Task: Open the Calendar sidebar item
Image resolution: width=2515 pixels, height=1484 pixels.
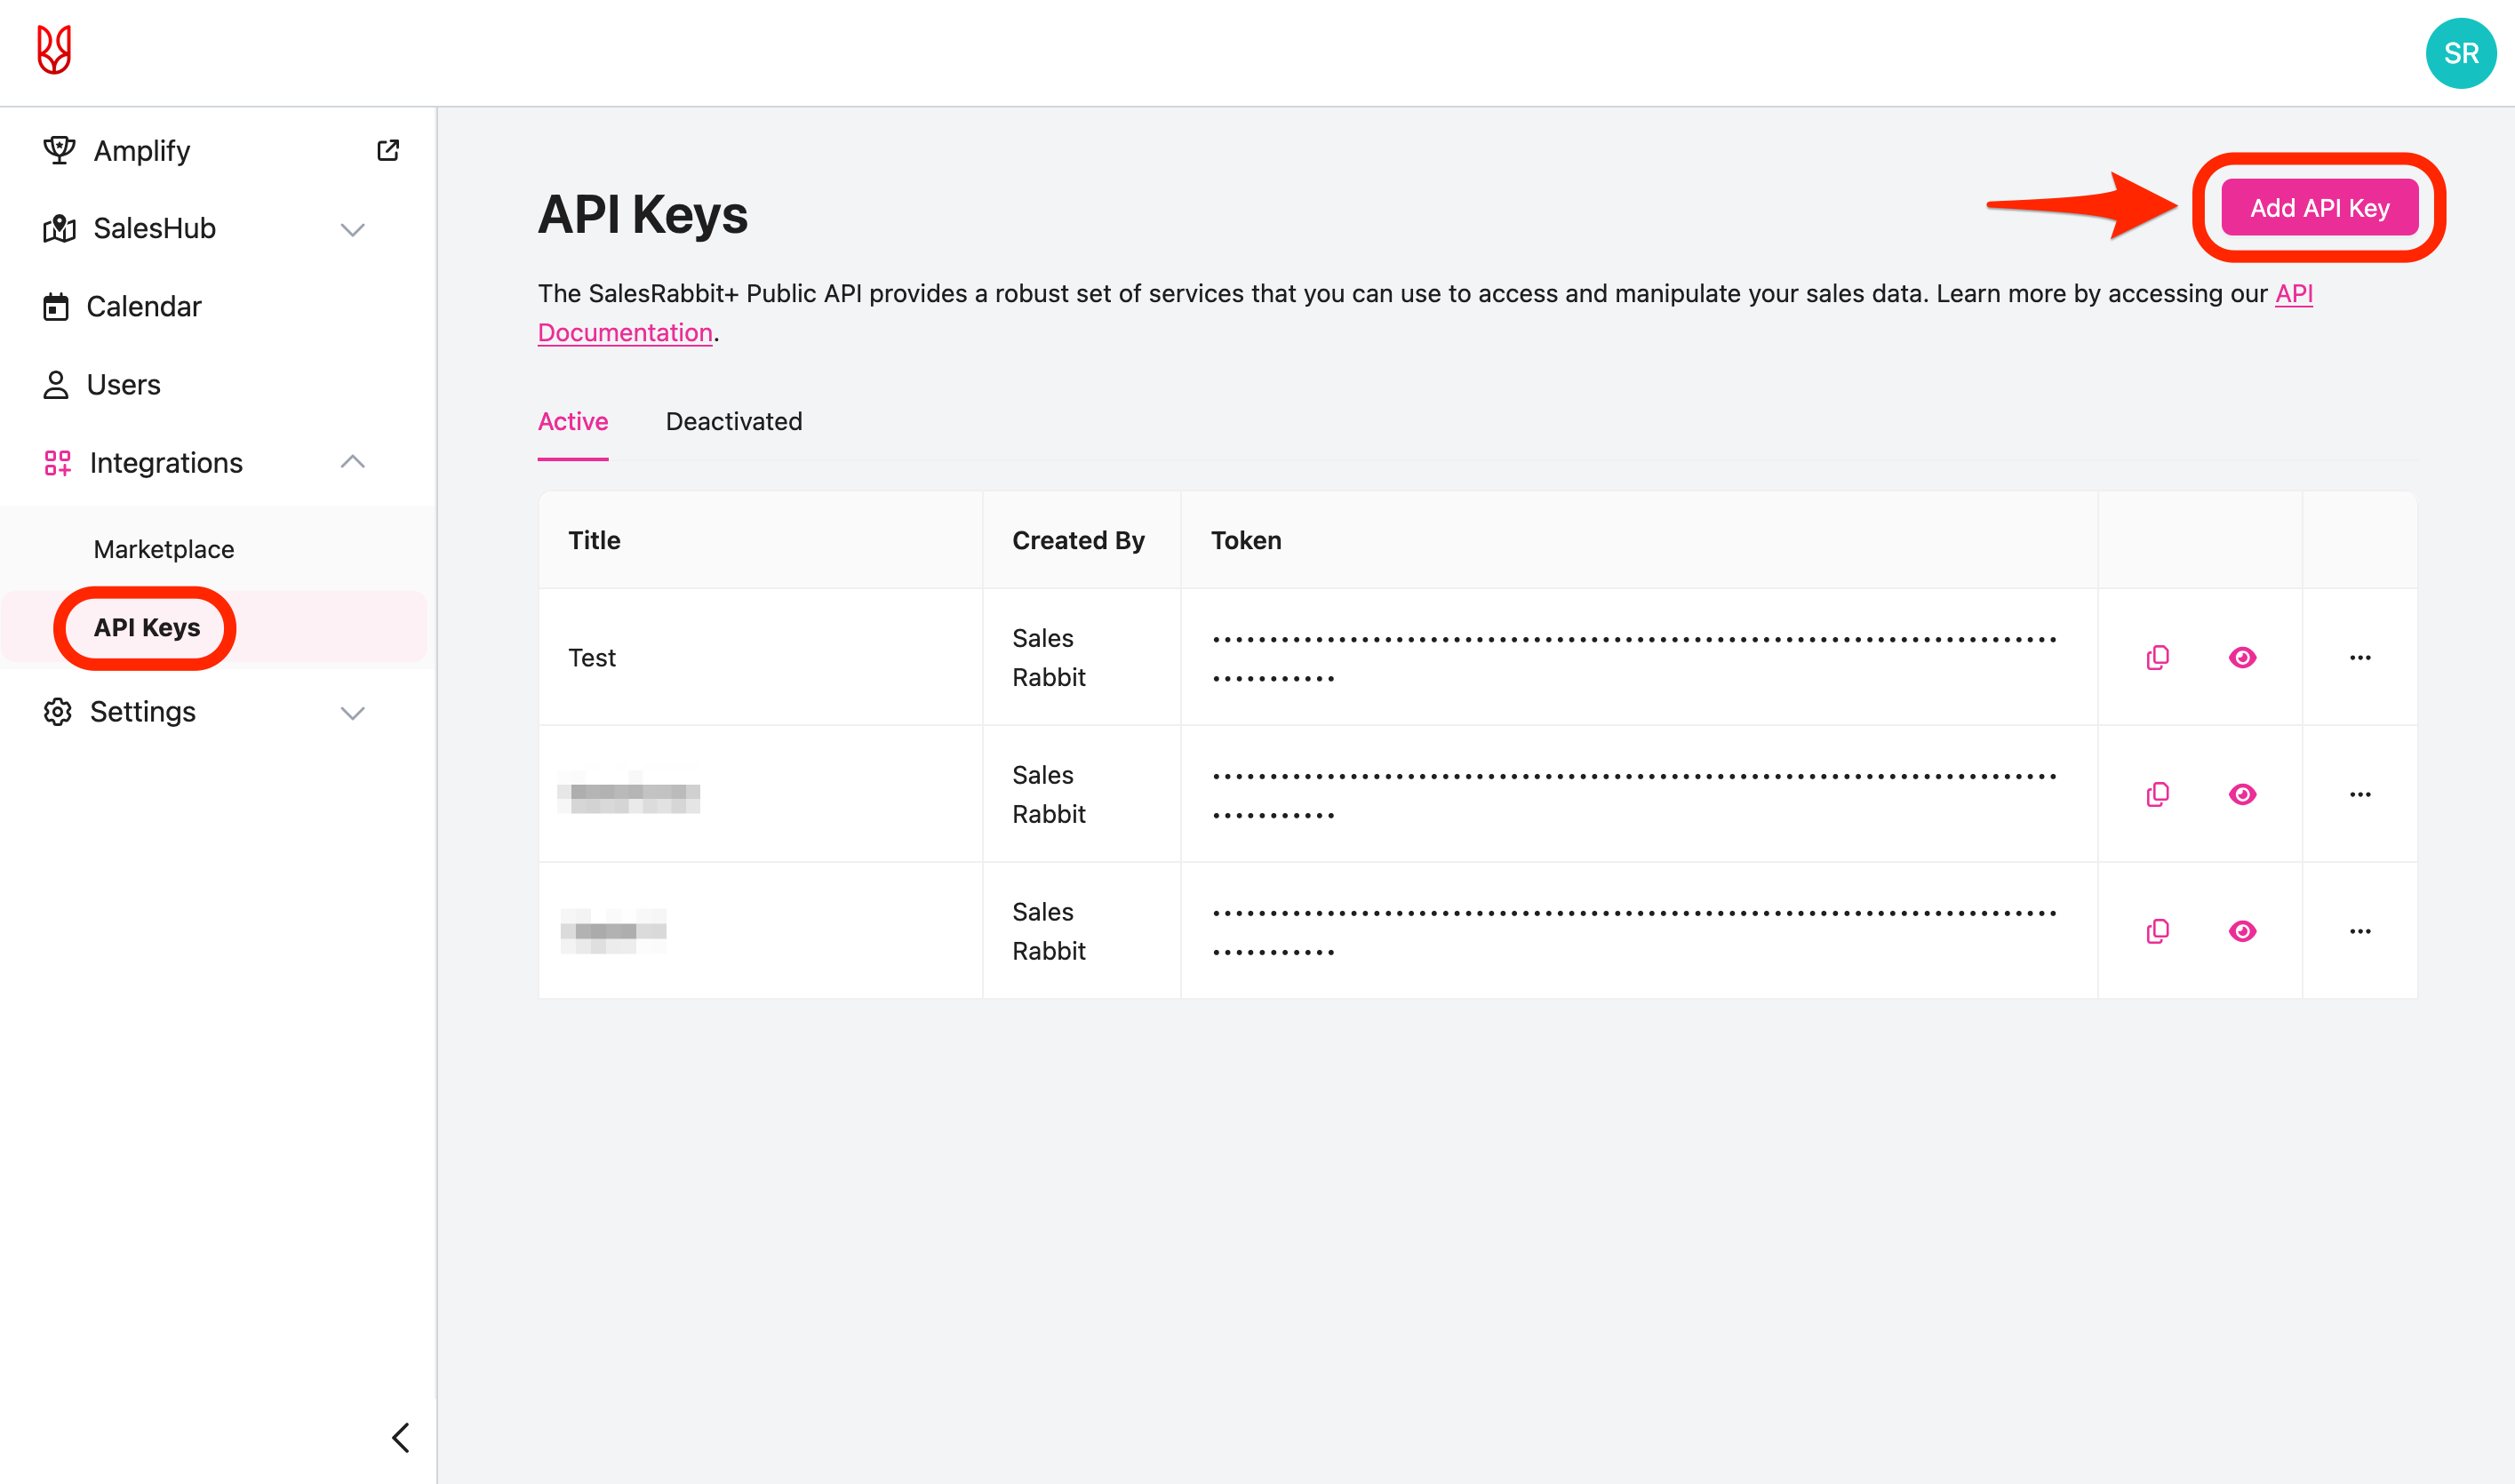Action: click(x=143, y=306)
